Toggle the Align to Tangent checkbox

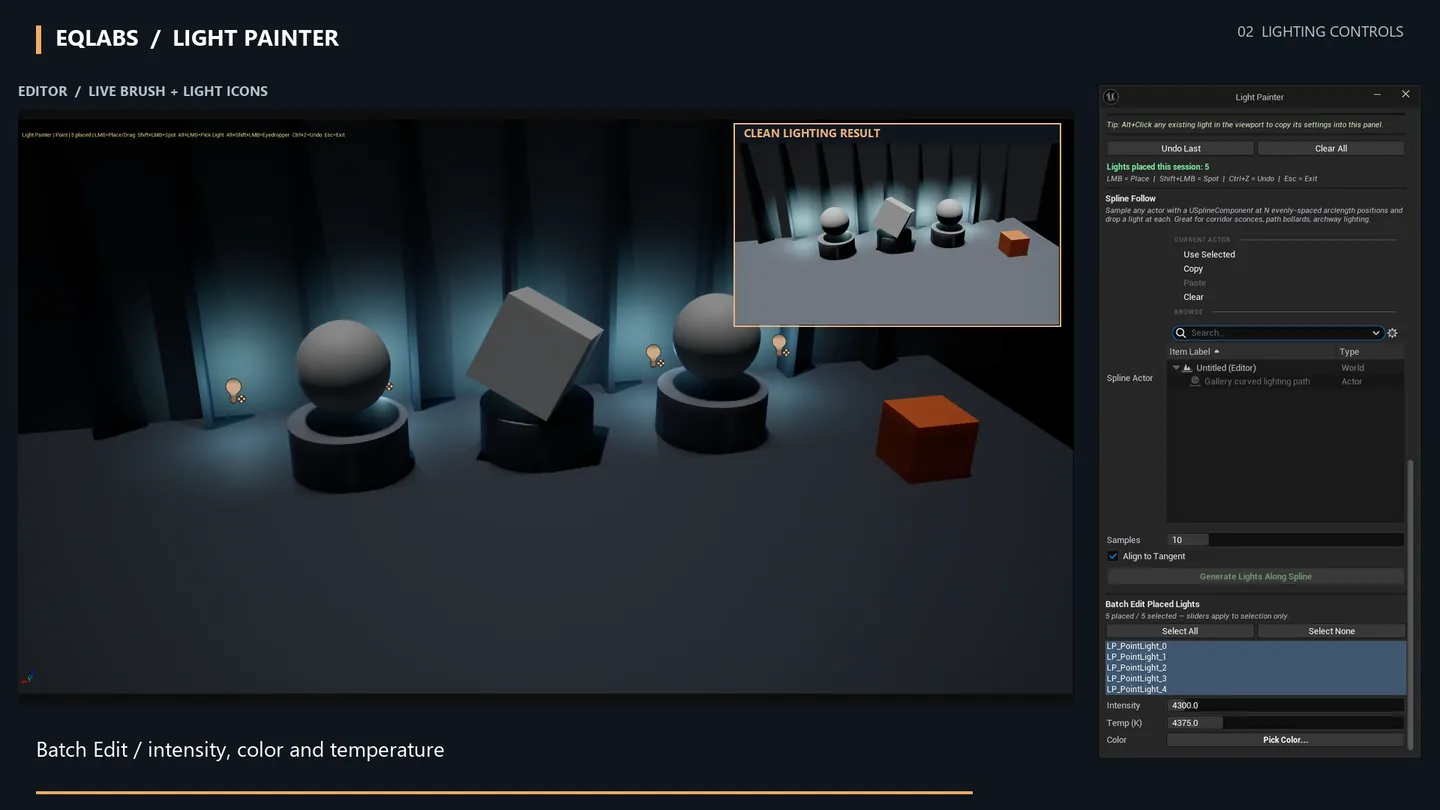tap(1113, 556)
